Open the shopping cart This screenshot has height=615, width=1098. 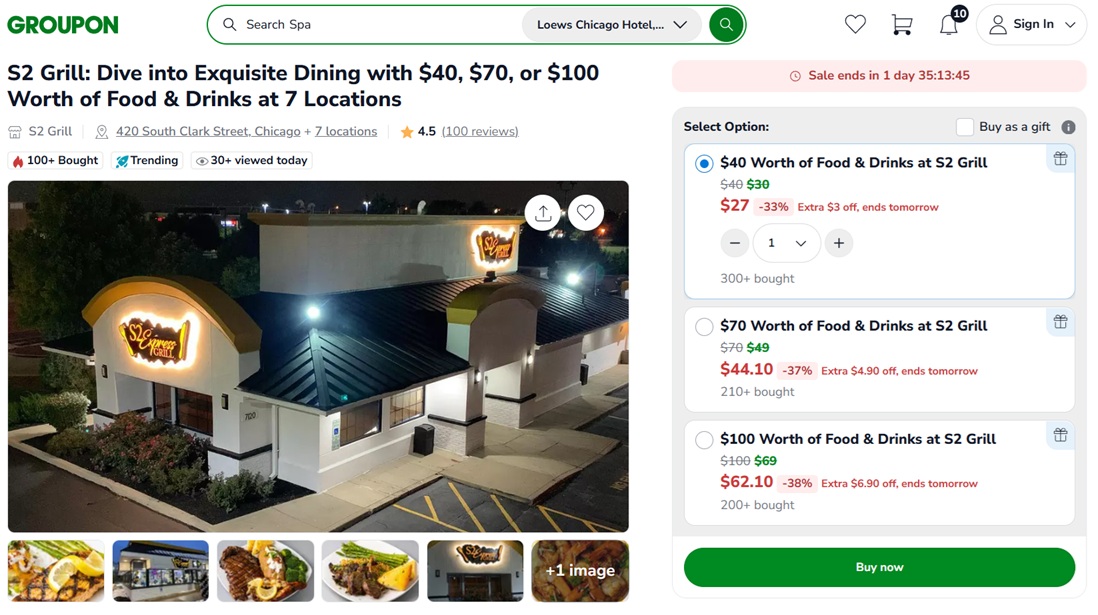tap(902, 25)
